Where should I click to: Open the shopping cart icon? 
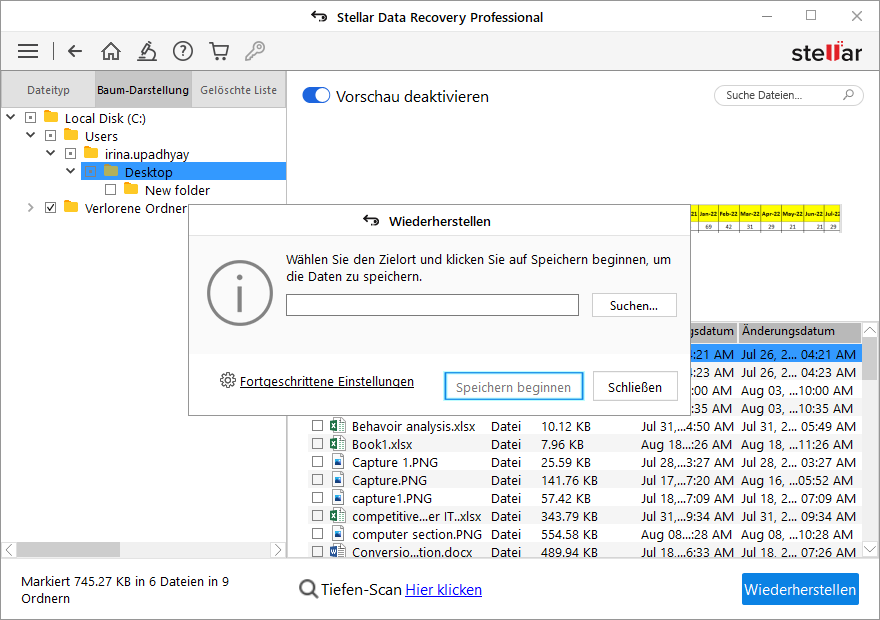219,52
